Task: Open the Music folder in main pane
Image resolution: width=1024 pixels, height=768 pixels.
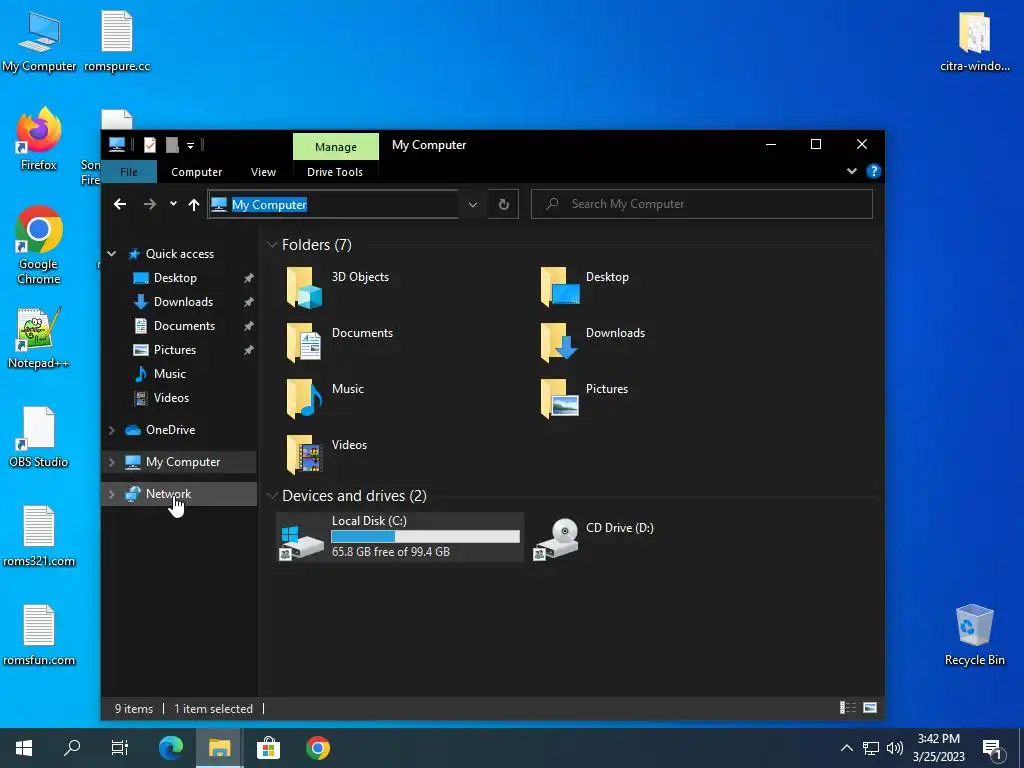Action: click(304, 398)
